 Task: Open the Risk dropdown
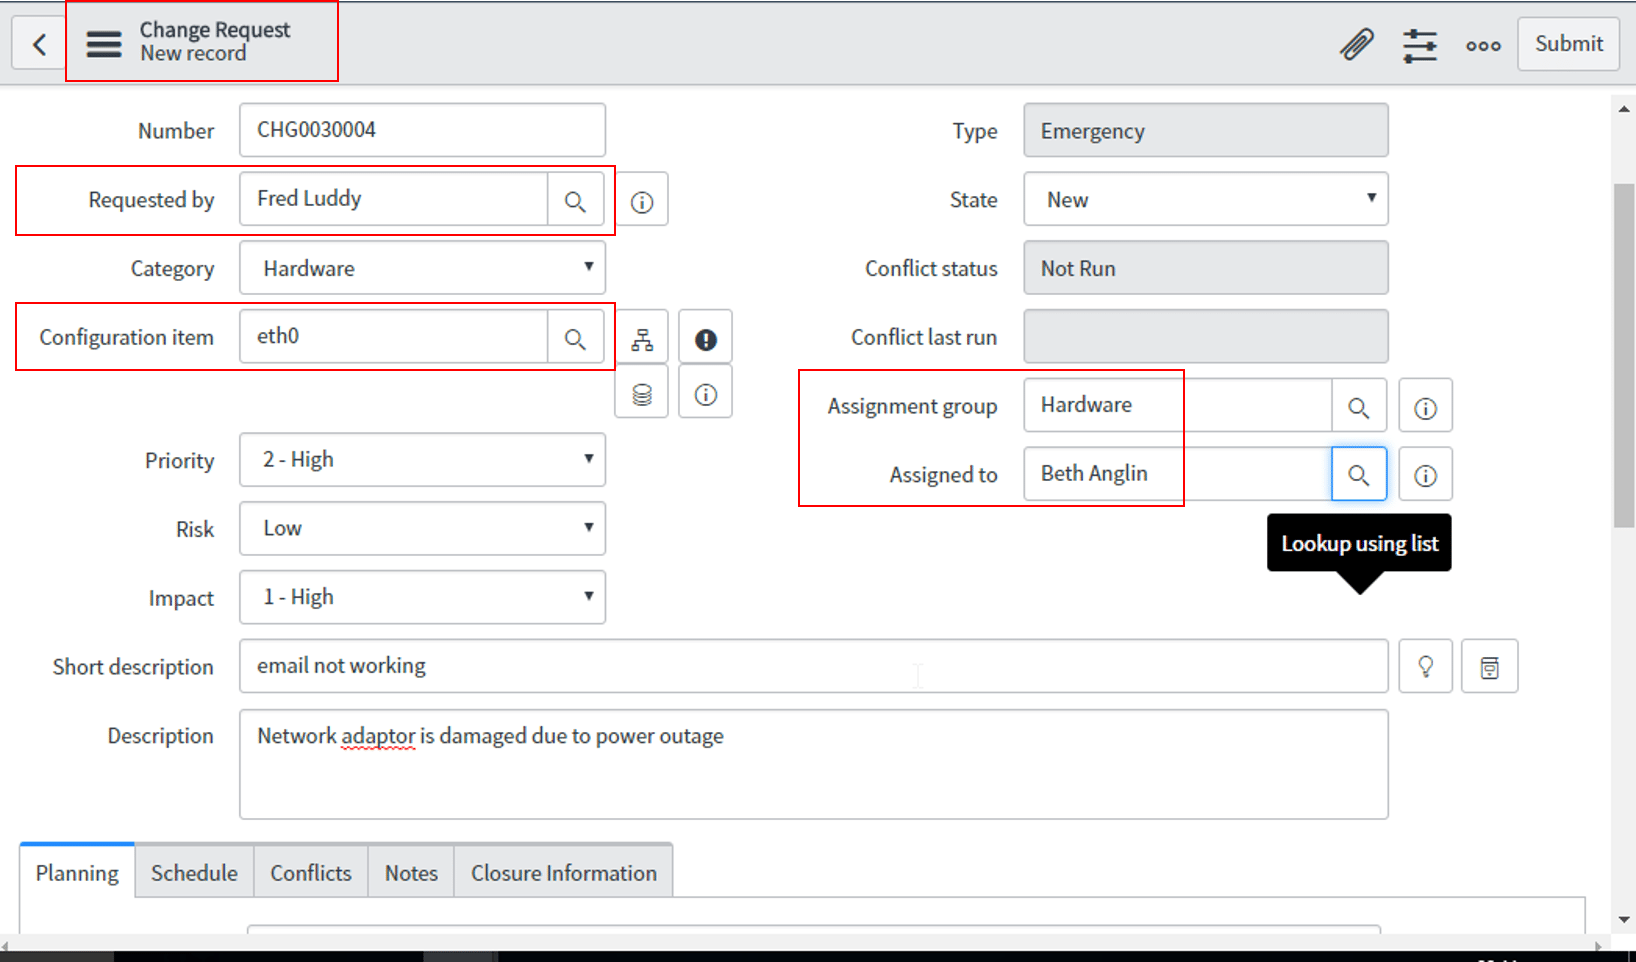click(x=422, y=528)
